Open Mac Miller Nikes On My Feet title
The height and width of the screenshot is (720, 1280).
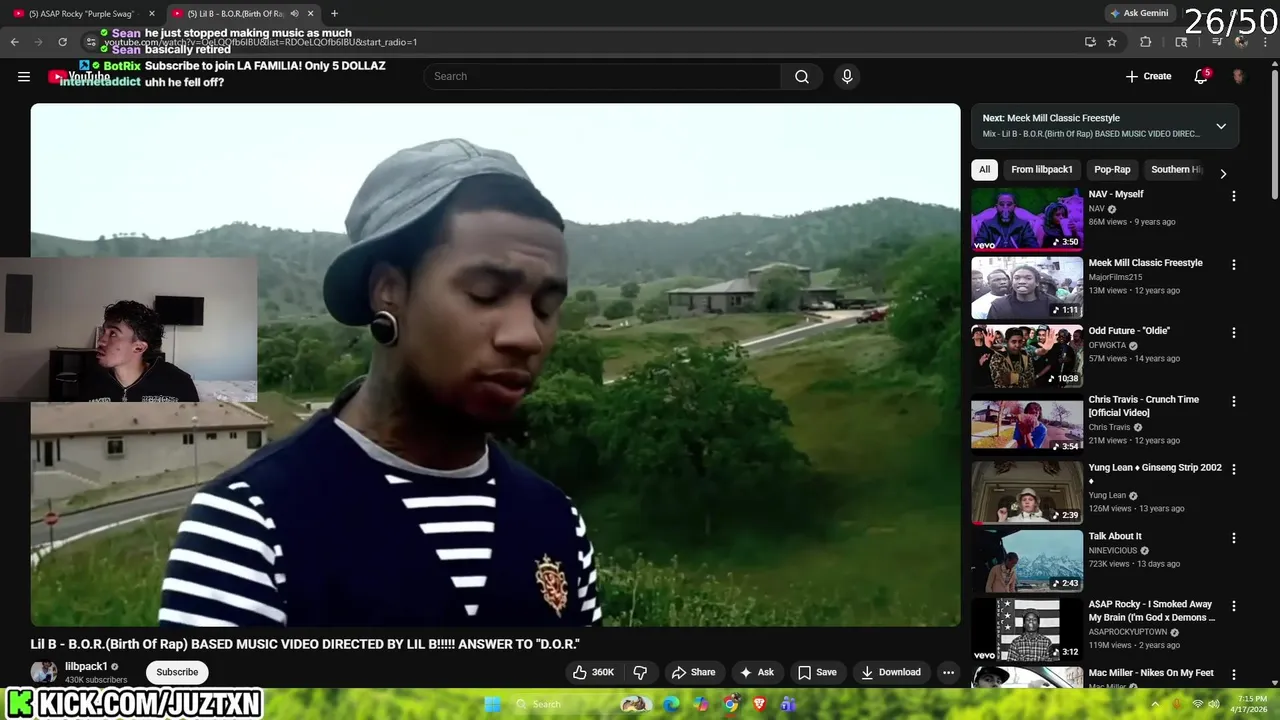click(x=1151, y=673)
